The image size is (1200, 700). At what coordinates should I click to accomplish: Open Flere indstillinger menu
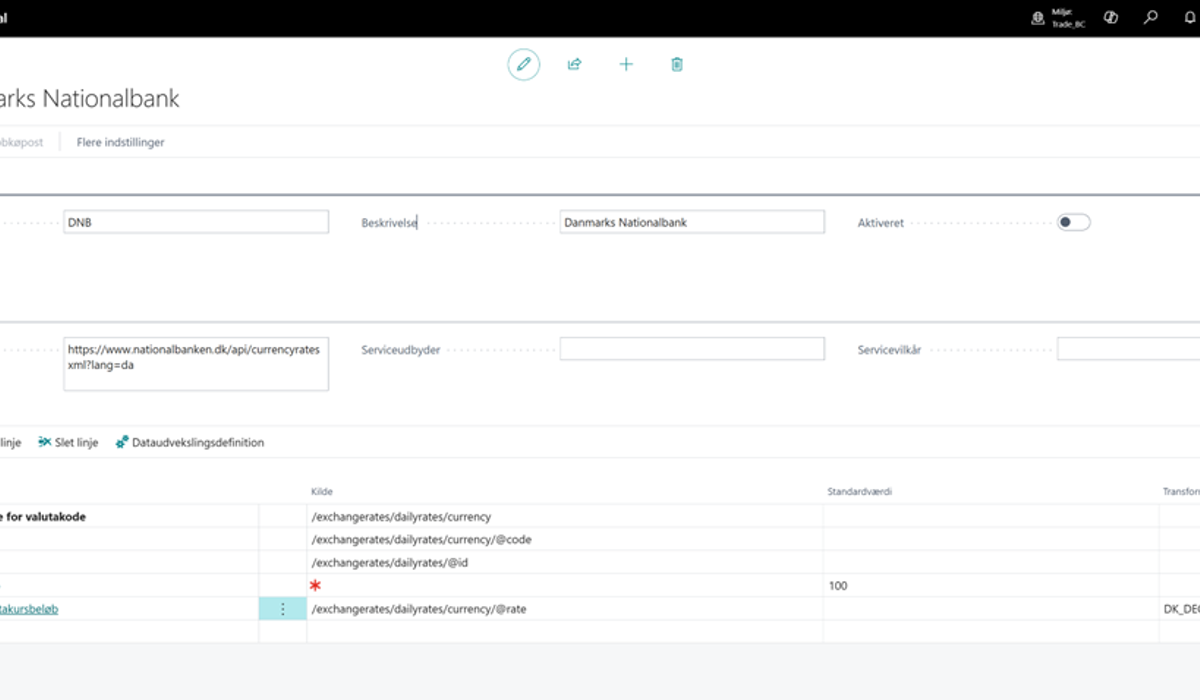(x=120, y=142)
